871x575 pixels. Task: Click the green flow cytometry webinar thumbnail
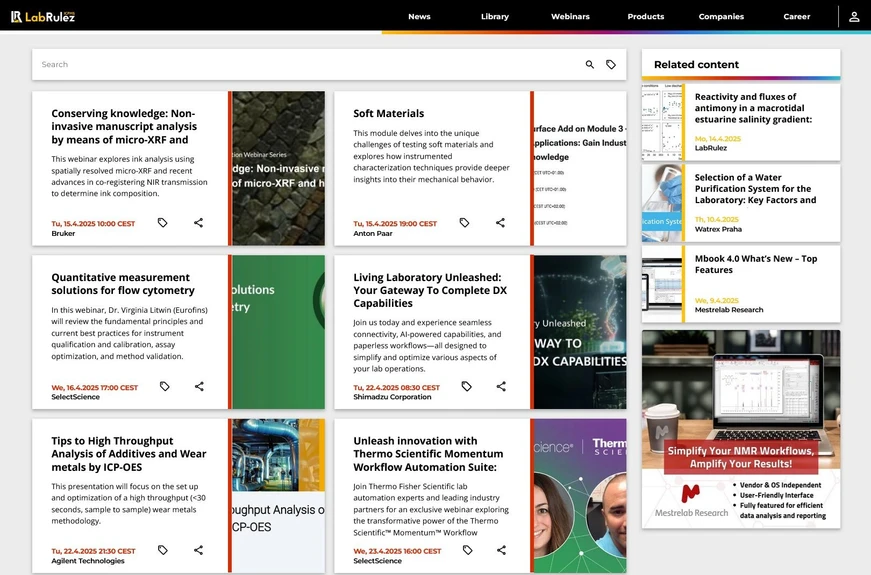[278, 332]
